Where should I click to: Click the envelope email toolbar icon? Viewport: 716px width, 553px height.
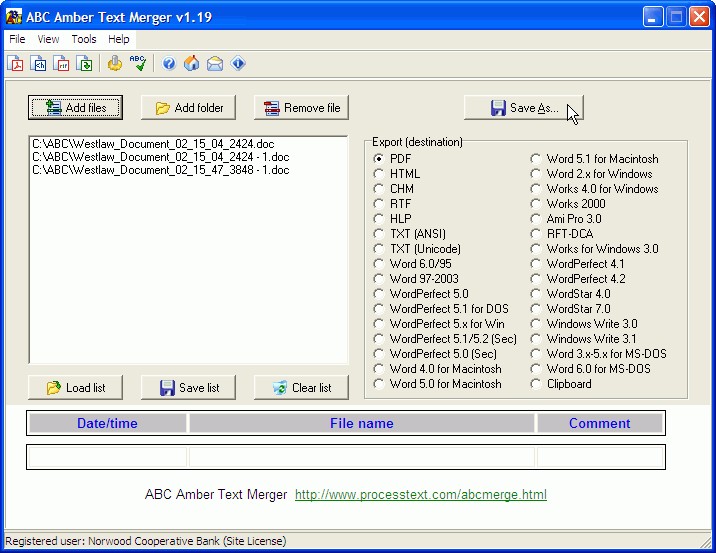(214, 64)
